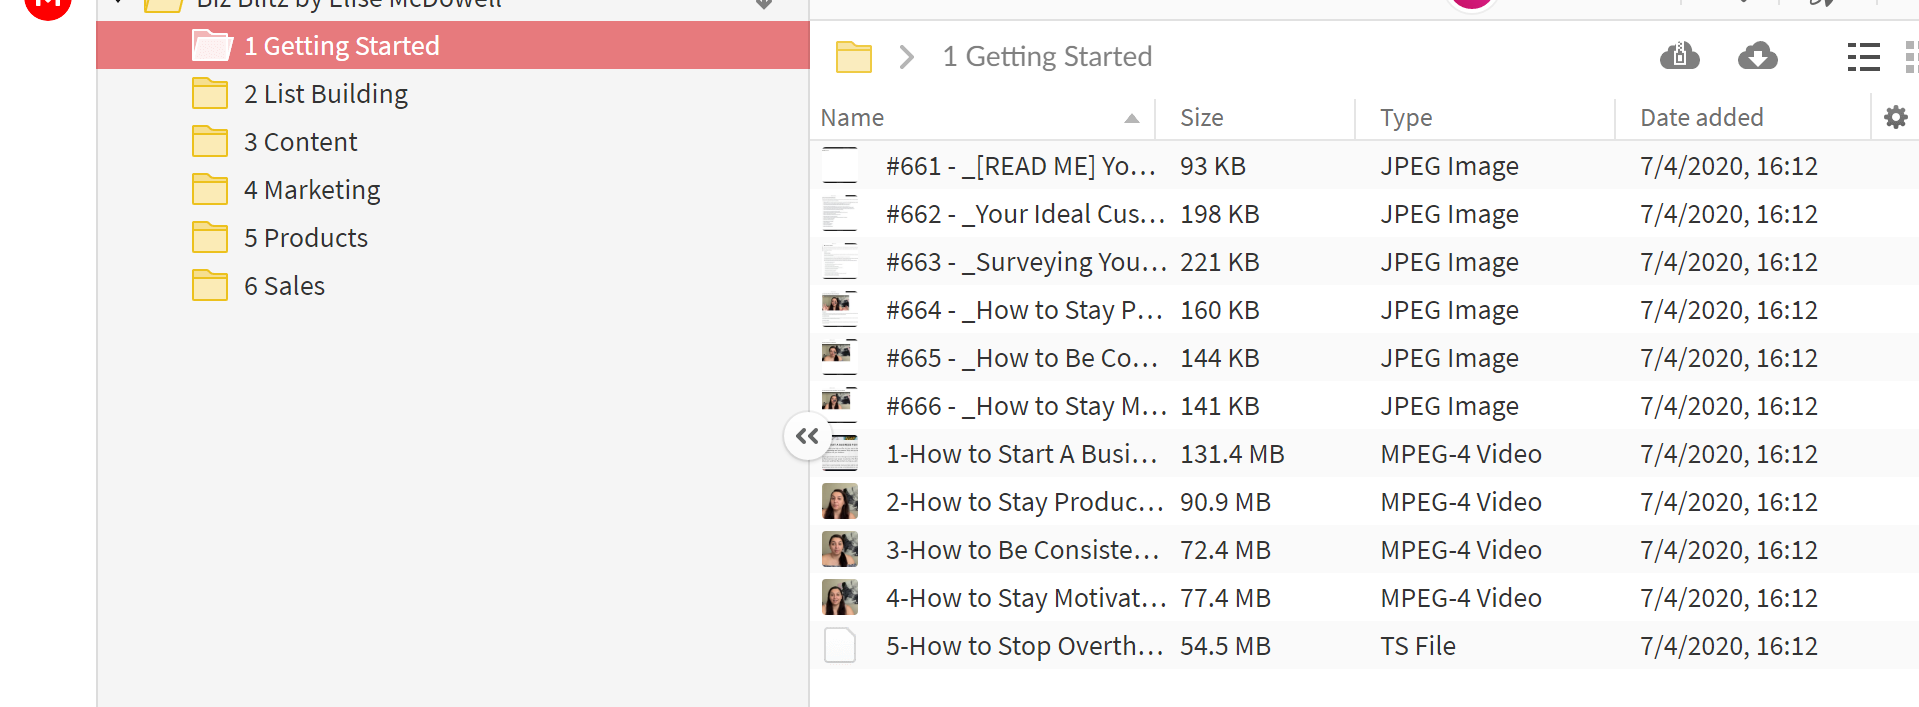
Task: Click the 5-How to Stop Overth file icon
Action: (x=840, y=645)
